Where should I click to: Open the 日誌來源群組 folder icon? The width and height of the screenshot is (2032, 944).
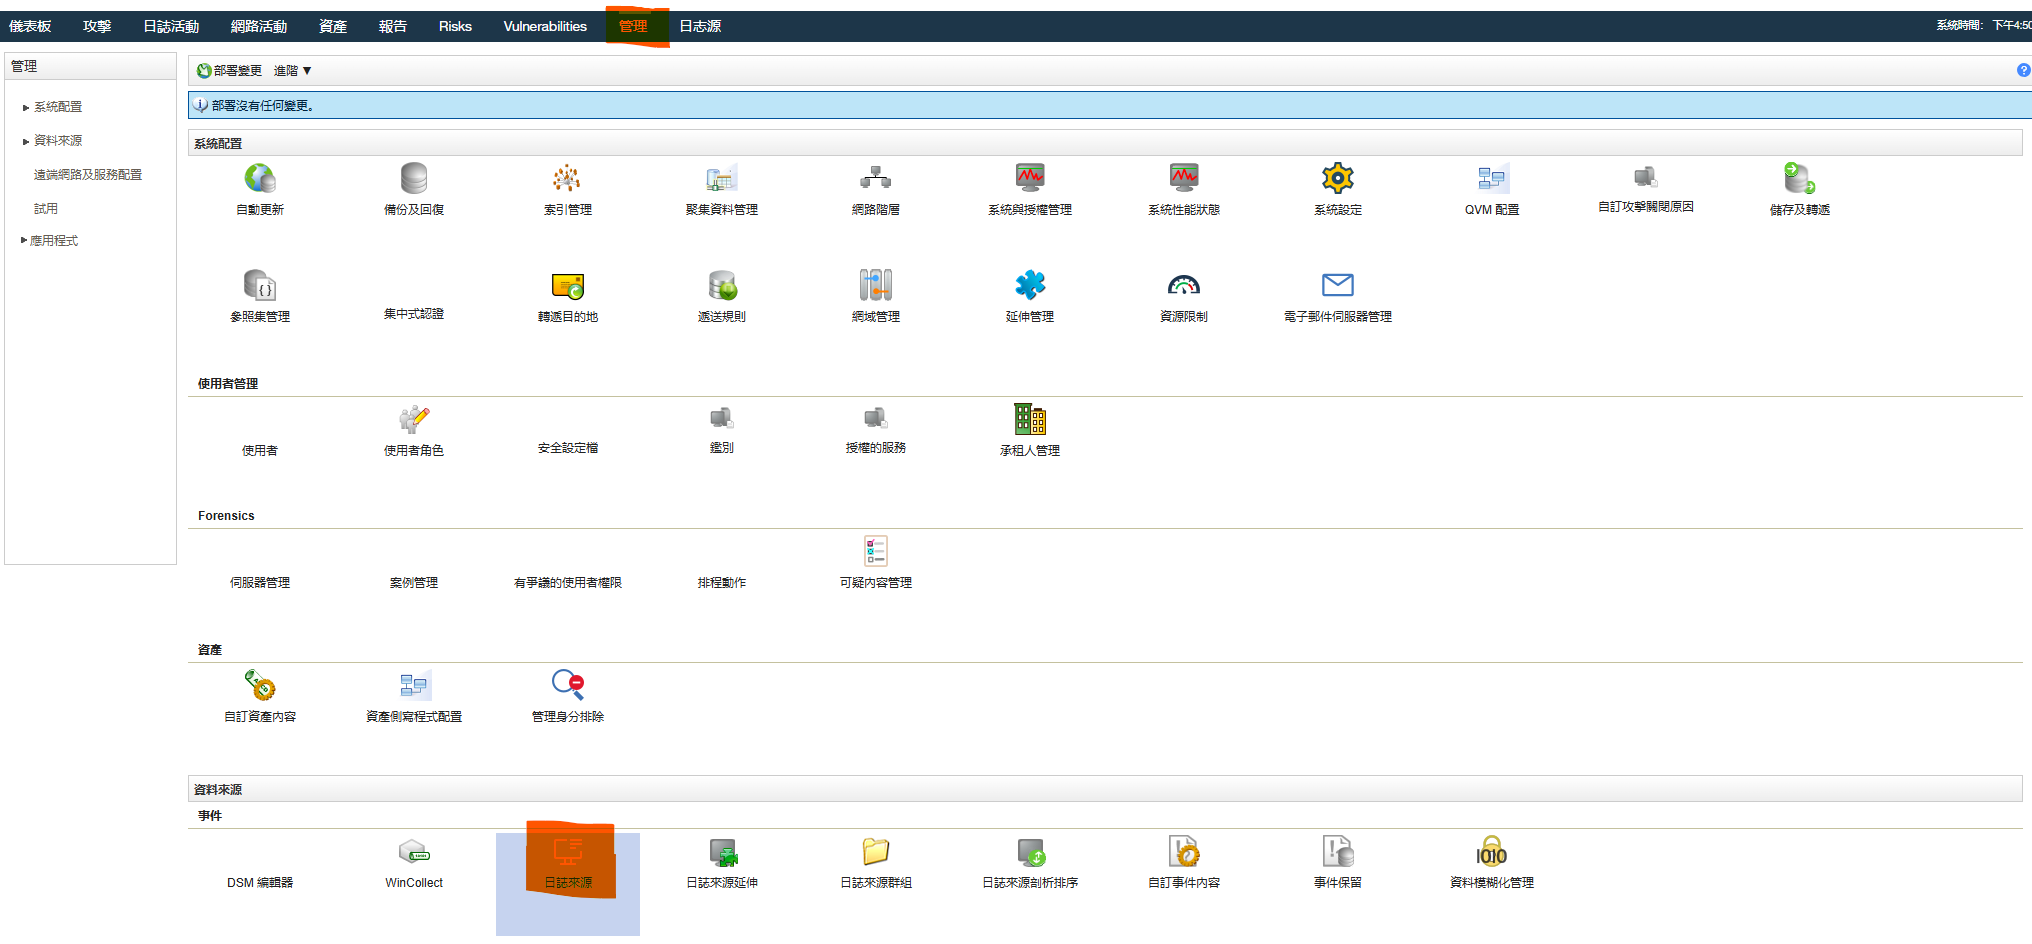click(x=875, y=853)
